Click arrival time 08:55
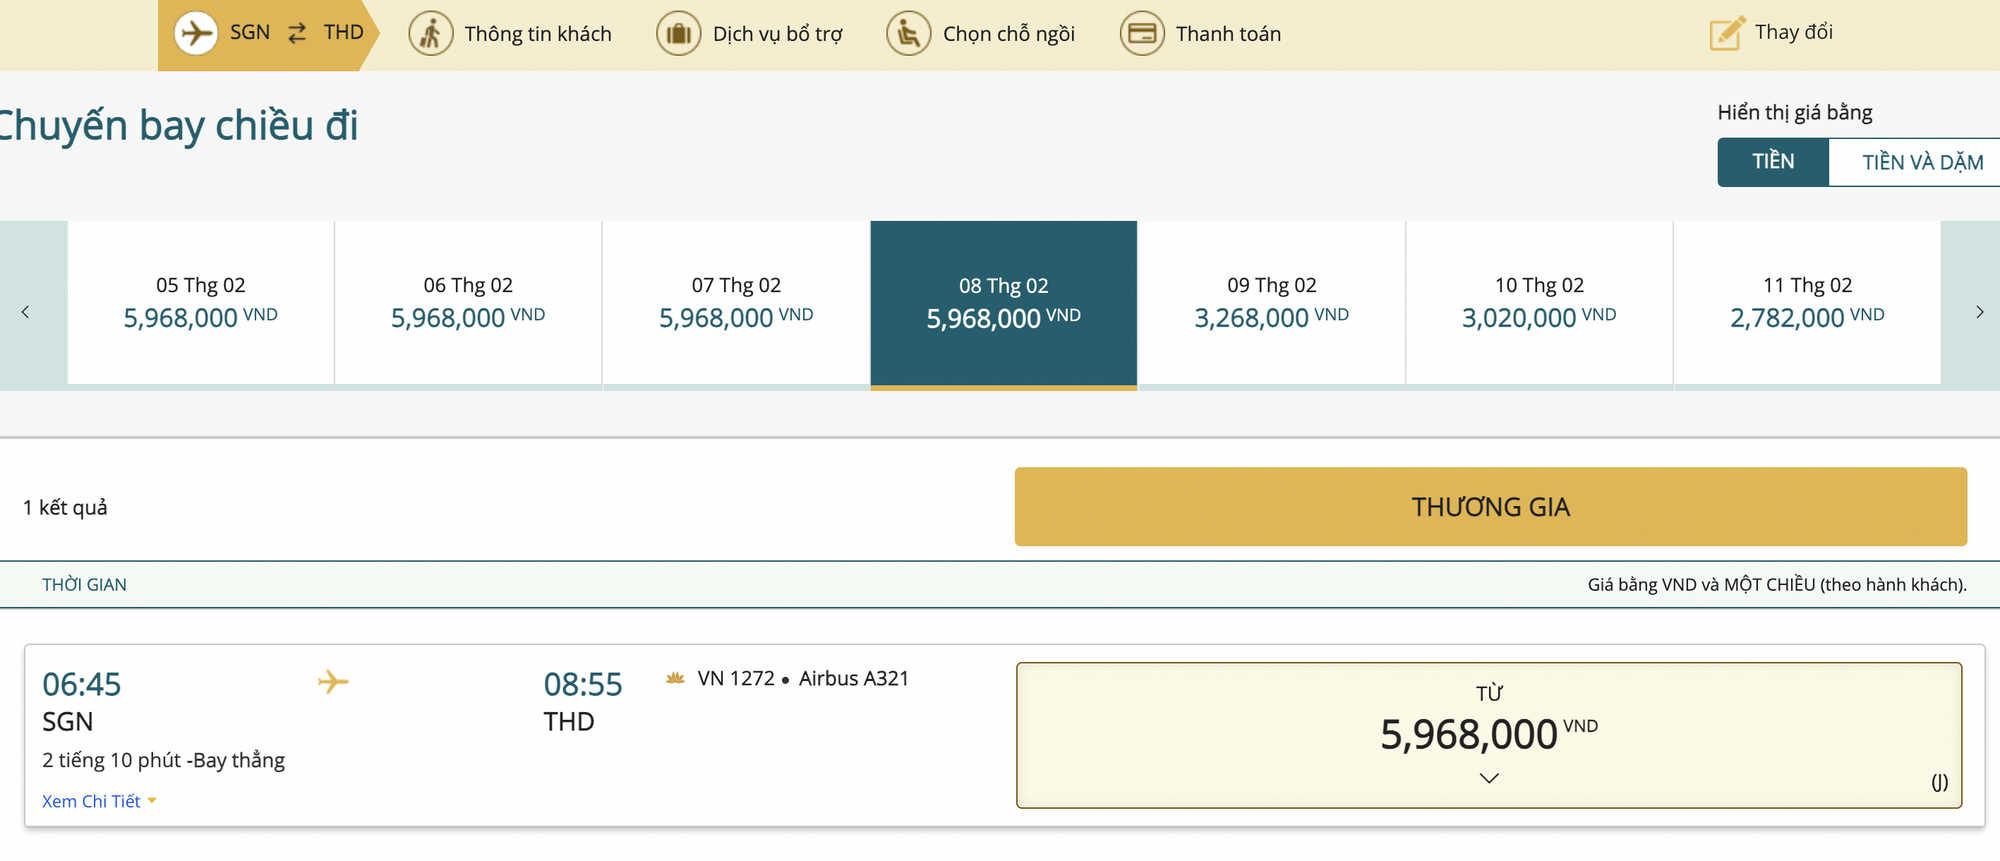This screenshot has width=2000, height=861. pyautogui.click(x=583, y=684)
